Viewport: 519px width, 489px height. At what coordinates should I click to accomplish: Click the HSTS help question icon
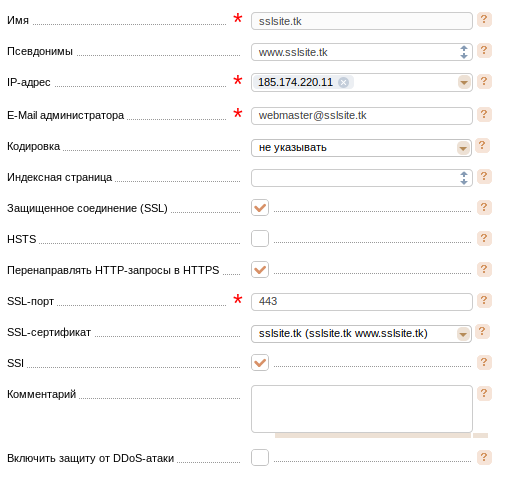click(x=484, y=238)
